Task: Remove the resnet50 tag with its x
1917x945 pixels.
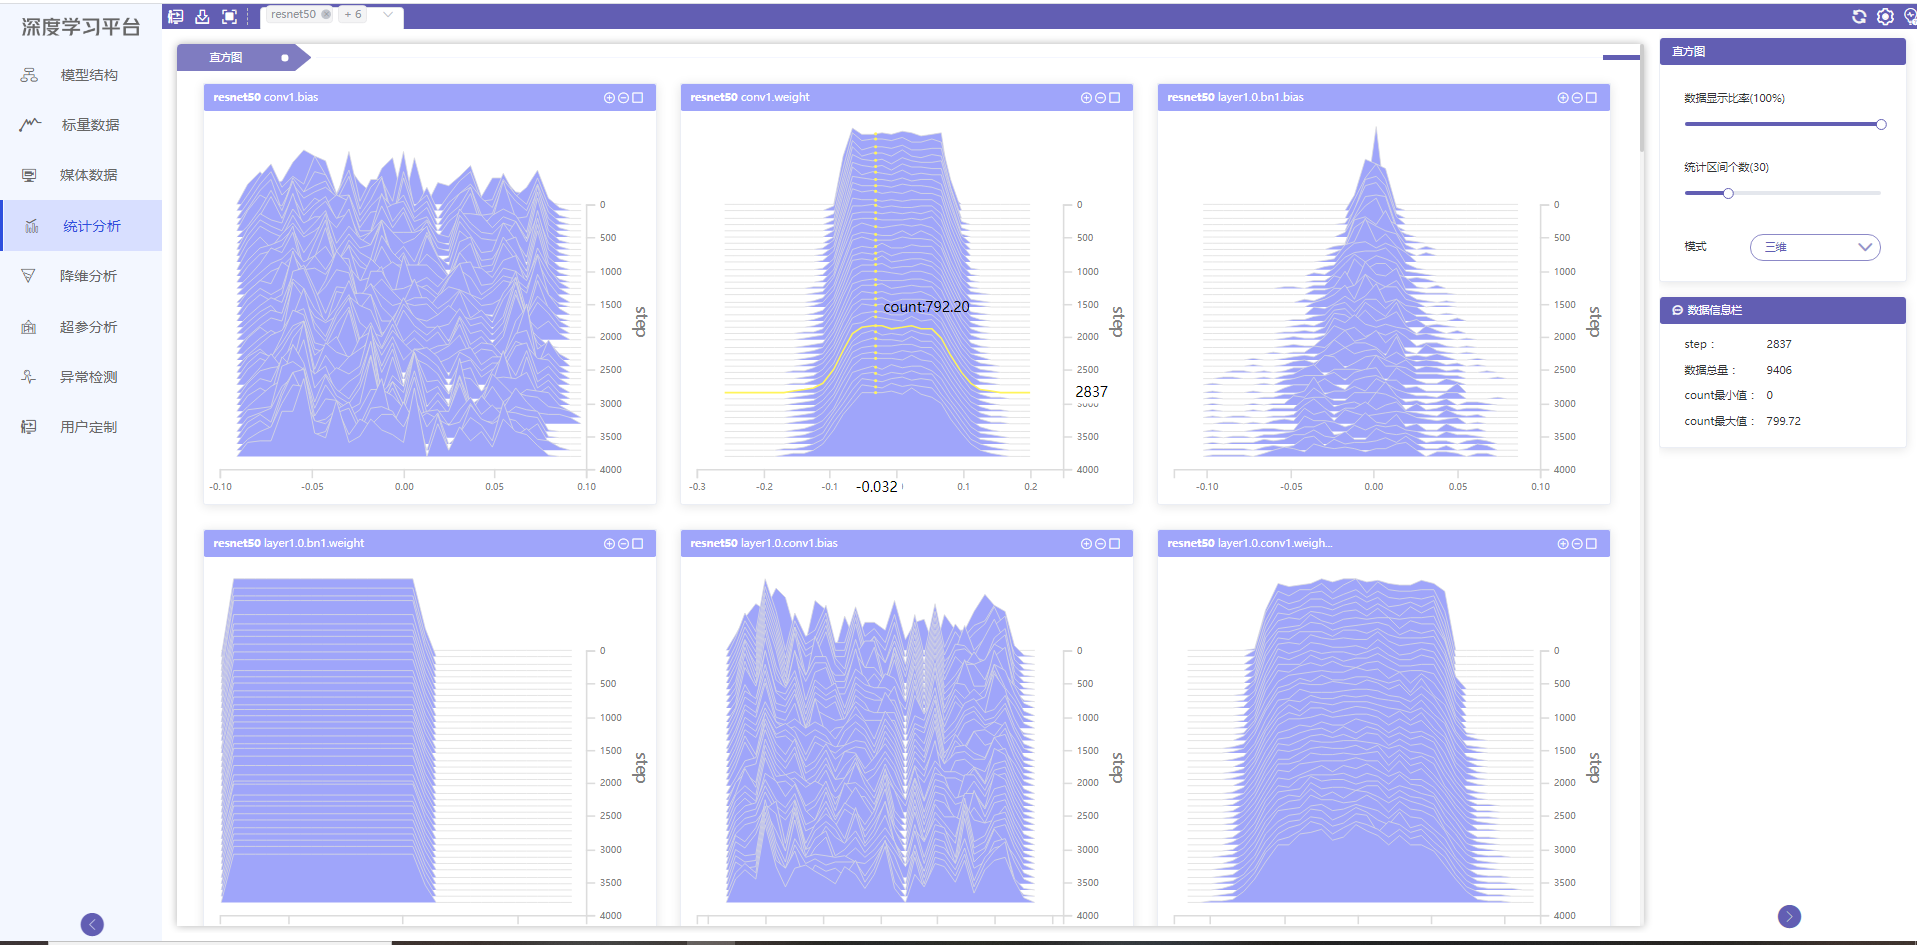Action: coord(326,14)
